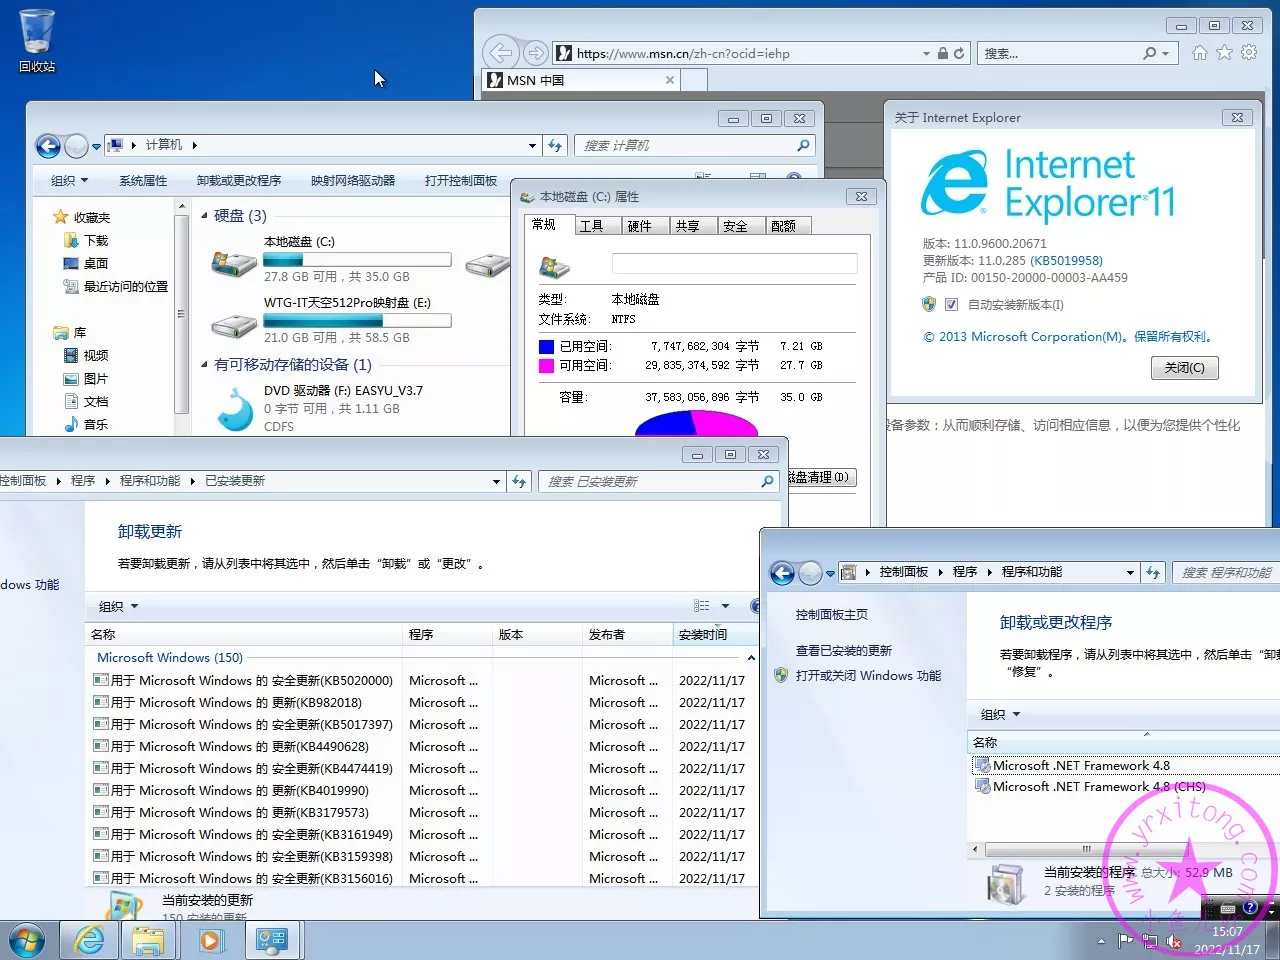Viewport: 1280px width, 960px height.
Task: Click the IE search magnifier icon
Action: pos(1150,53)
